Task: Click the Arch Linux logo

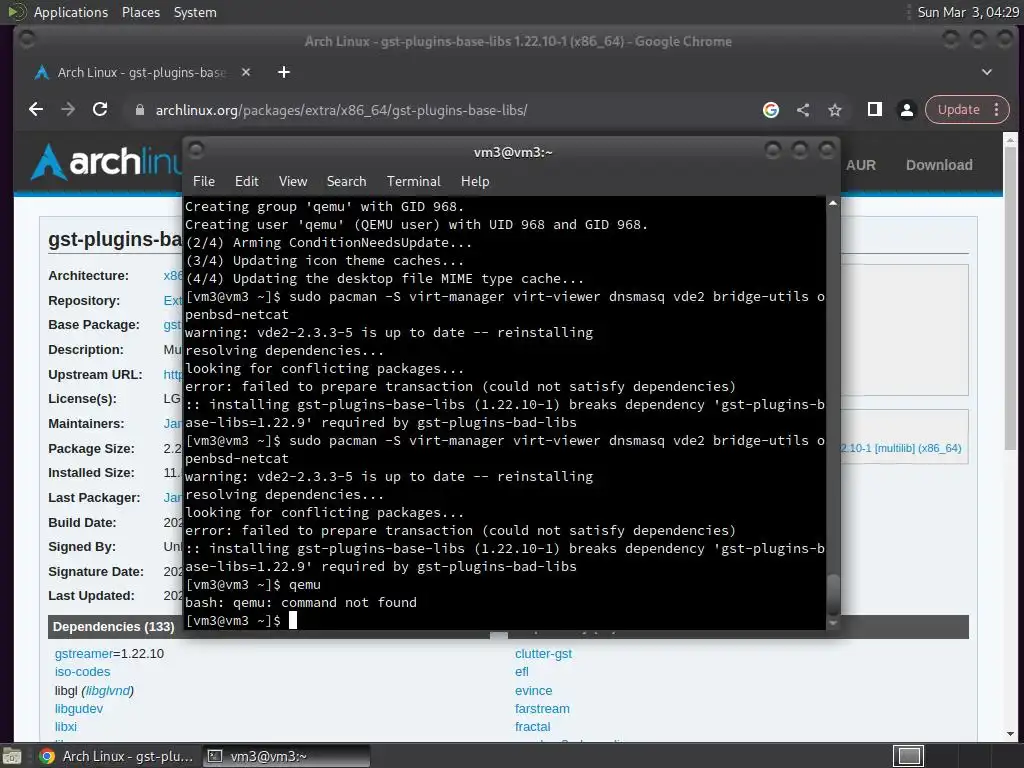Action: (106, 161)
